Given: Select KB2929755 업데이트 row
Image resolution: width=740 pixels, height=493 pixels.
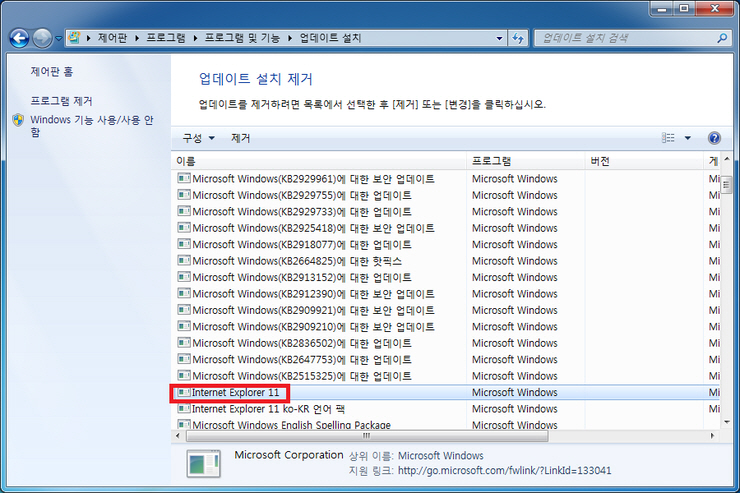Looking at the screenshot, I should point(446,195).
